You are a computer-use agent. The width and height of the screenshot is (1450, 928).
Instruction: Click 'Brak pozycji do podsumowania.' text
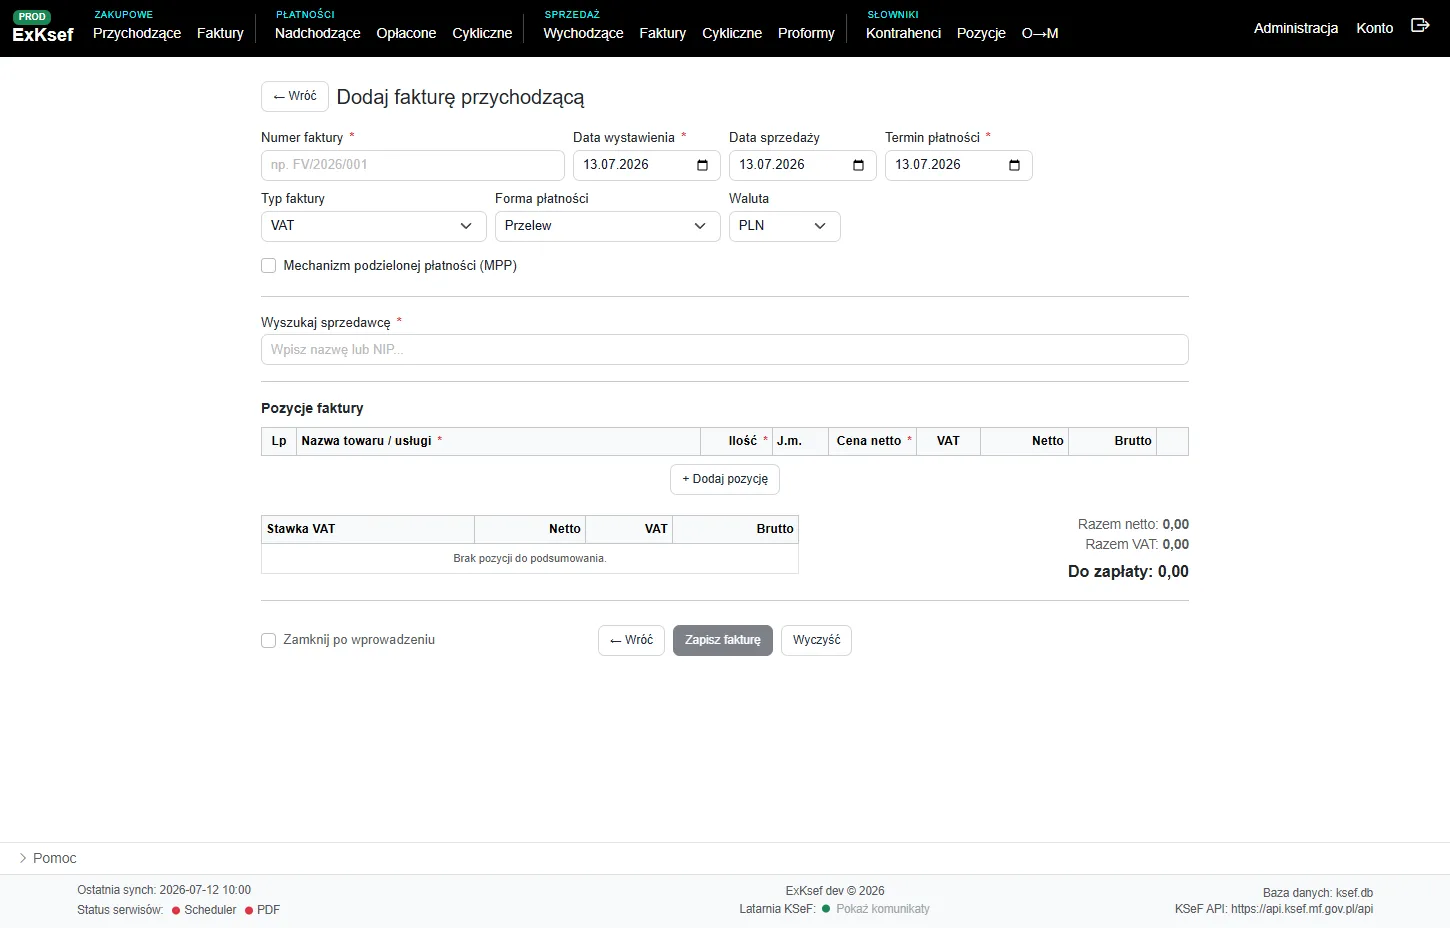point(530,558)
